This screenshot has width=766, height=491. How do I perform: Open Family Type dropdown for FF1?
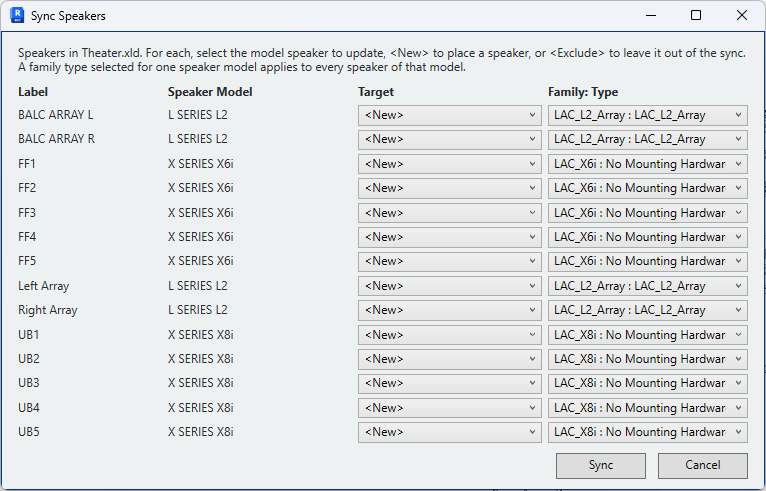pyautogui.click(x=648, y=164)
